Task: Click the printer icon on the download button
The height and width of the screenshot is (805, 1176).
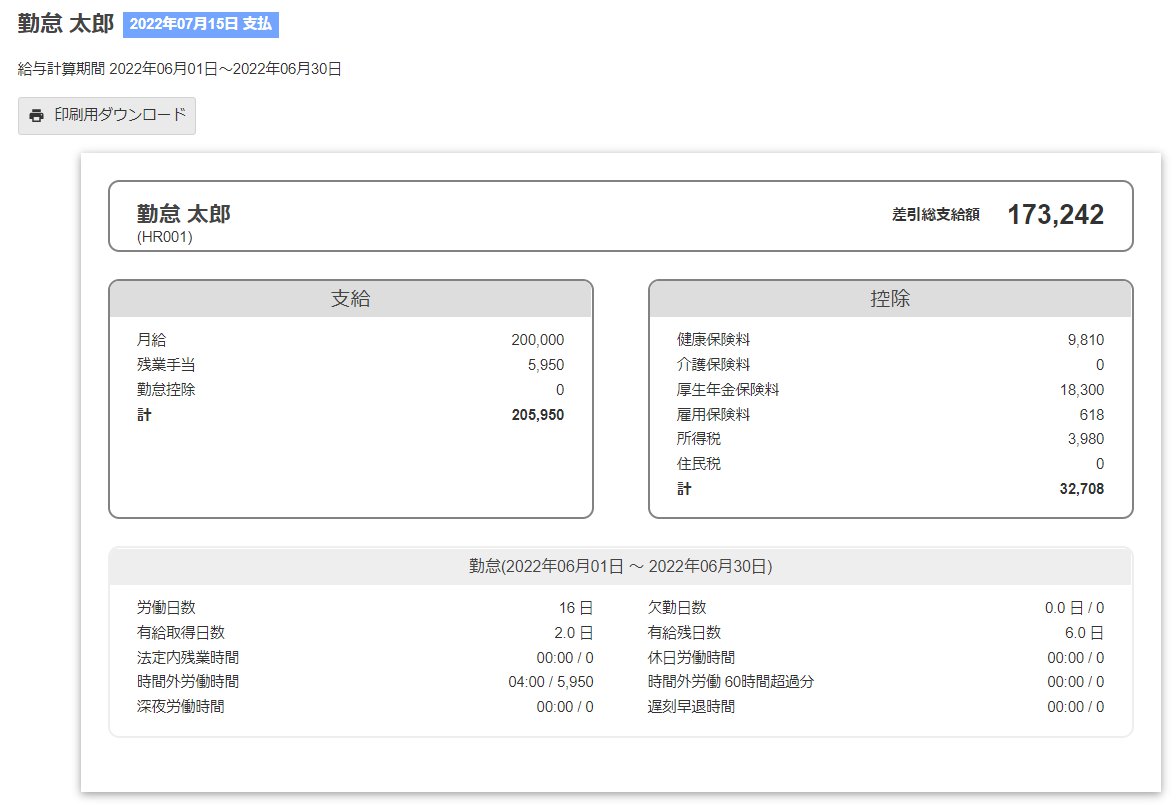Action: [x=37, y=115]
